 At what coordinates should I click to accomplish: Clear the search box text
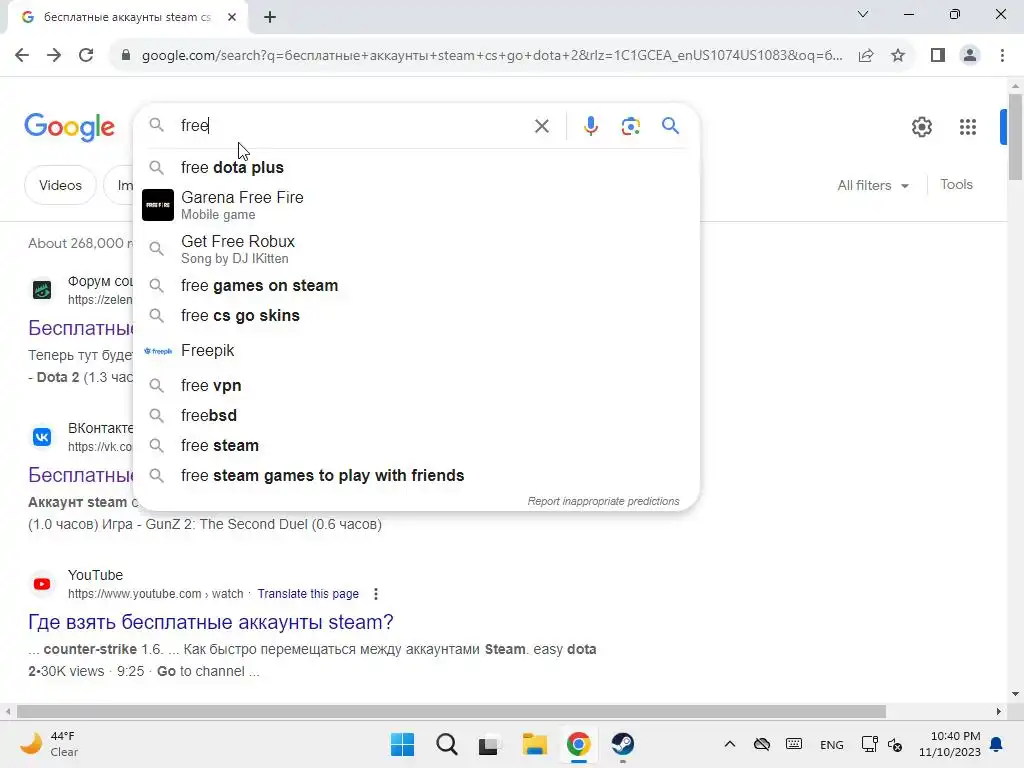pyautogui.click(x=541, y=125)
